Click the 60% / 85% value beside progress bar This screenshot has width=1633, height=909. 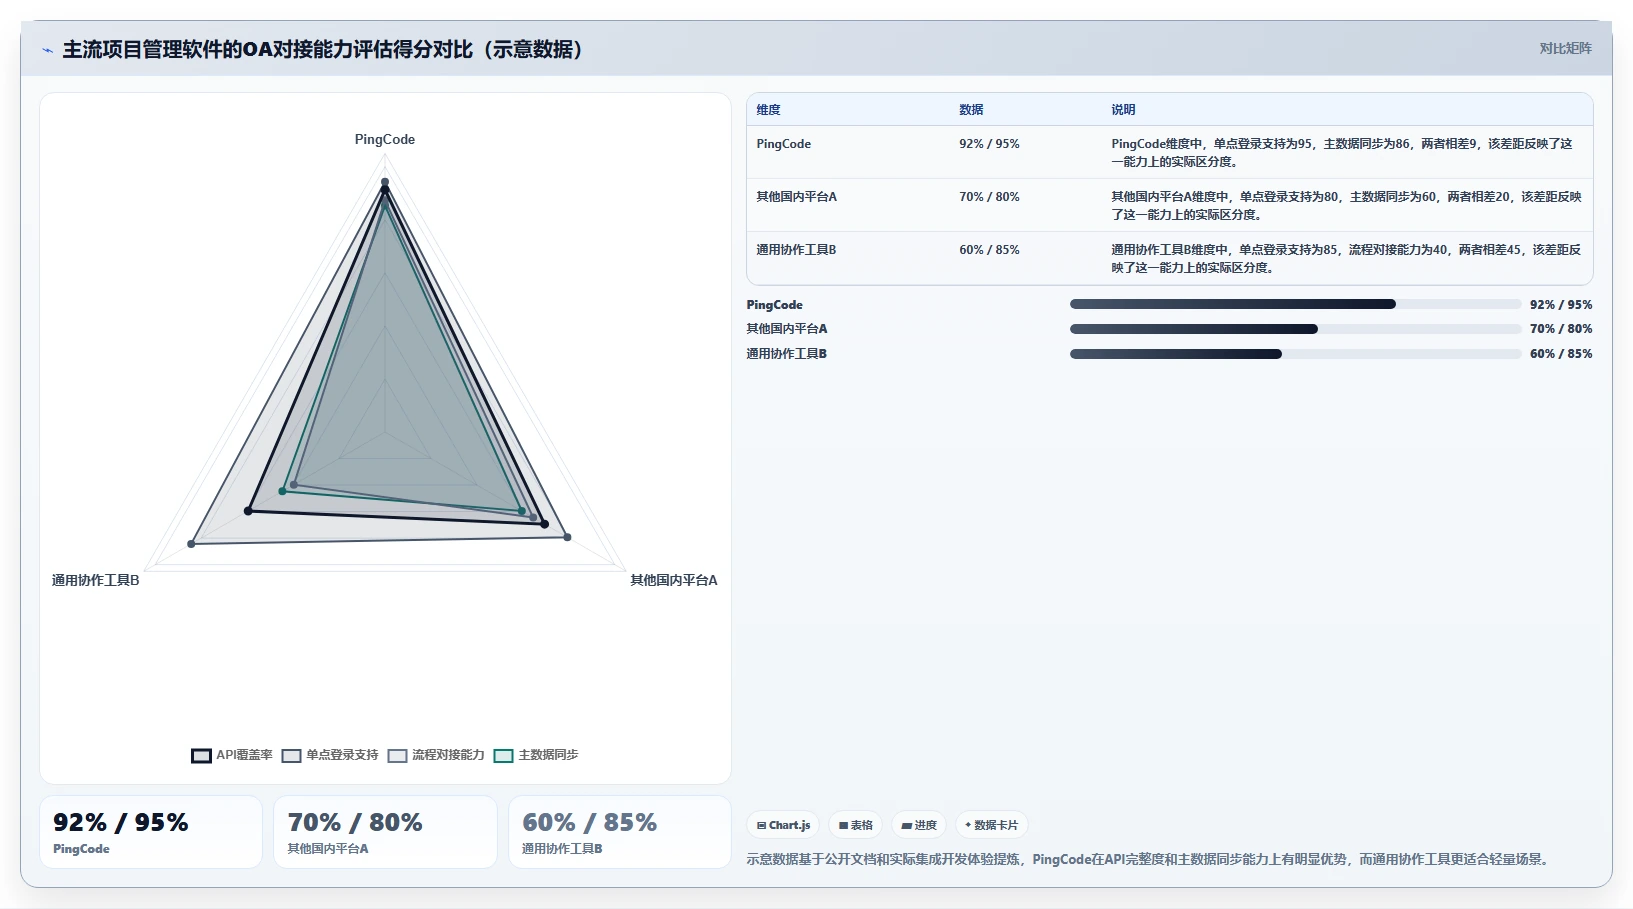tap(1561, 354)
